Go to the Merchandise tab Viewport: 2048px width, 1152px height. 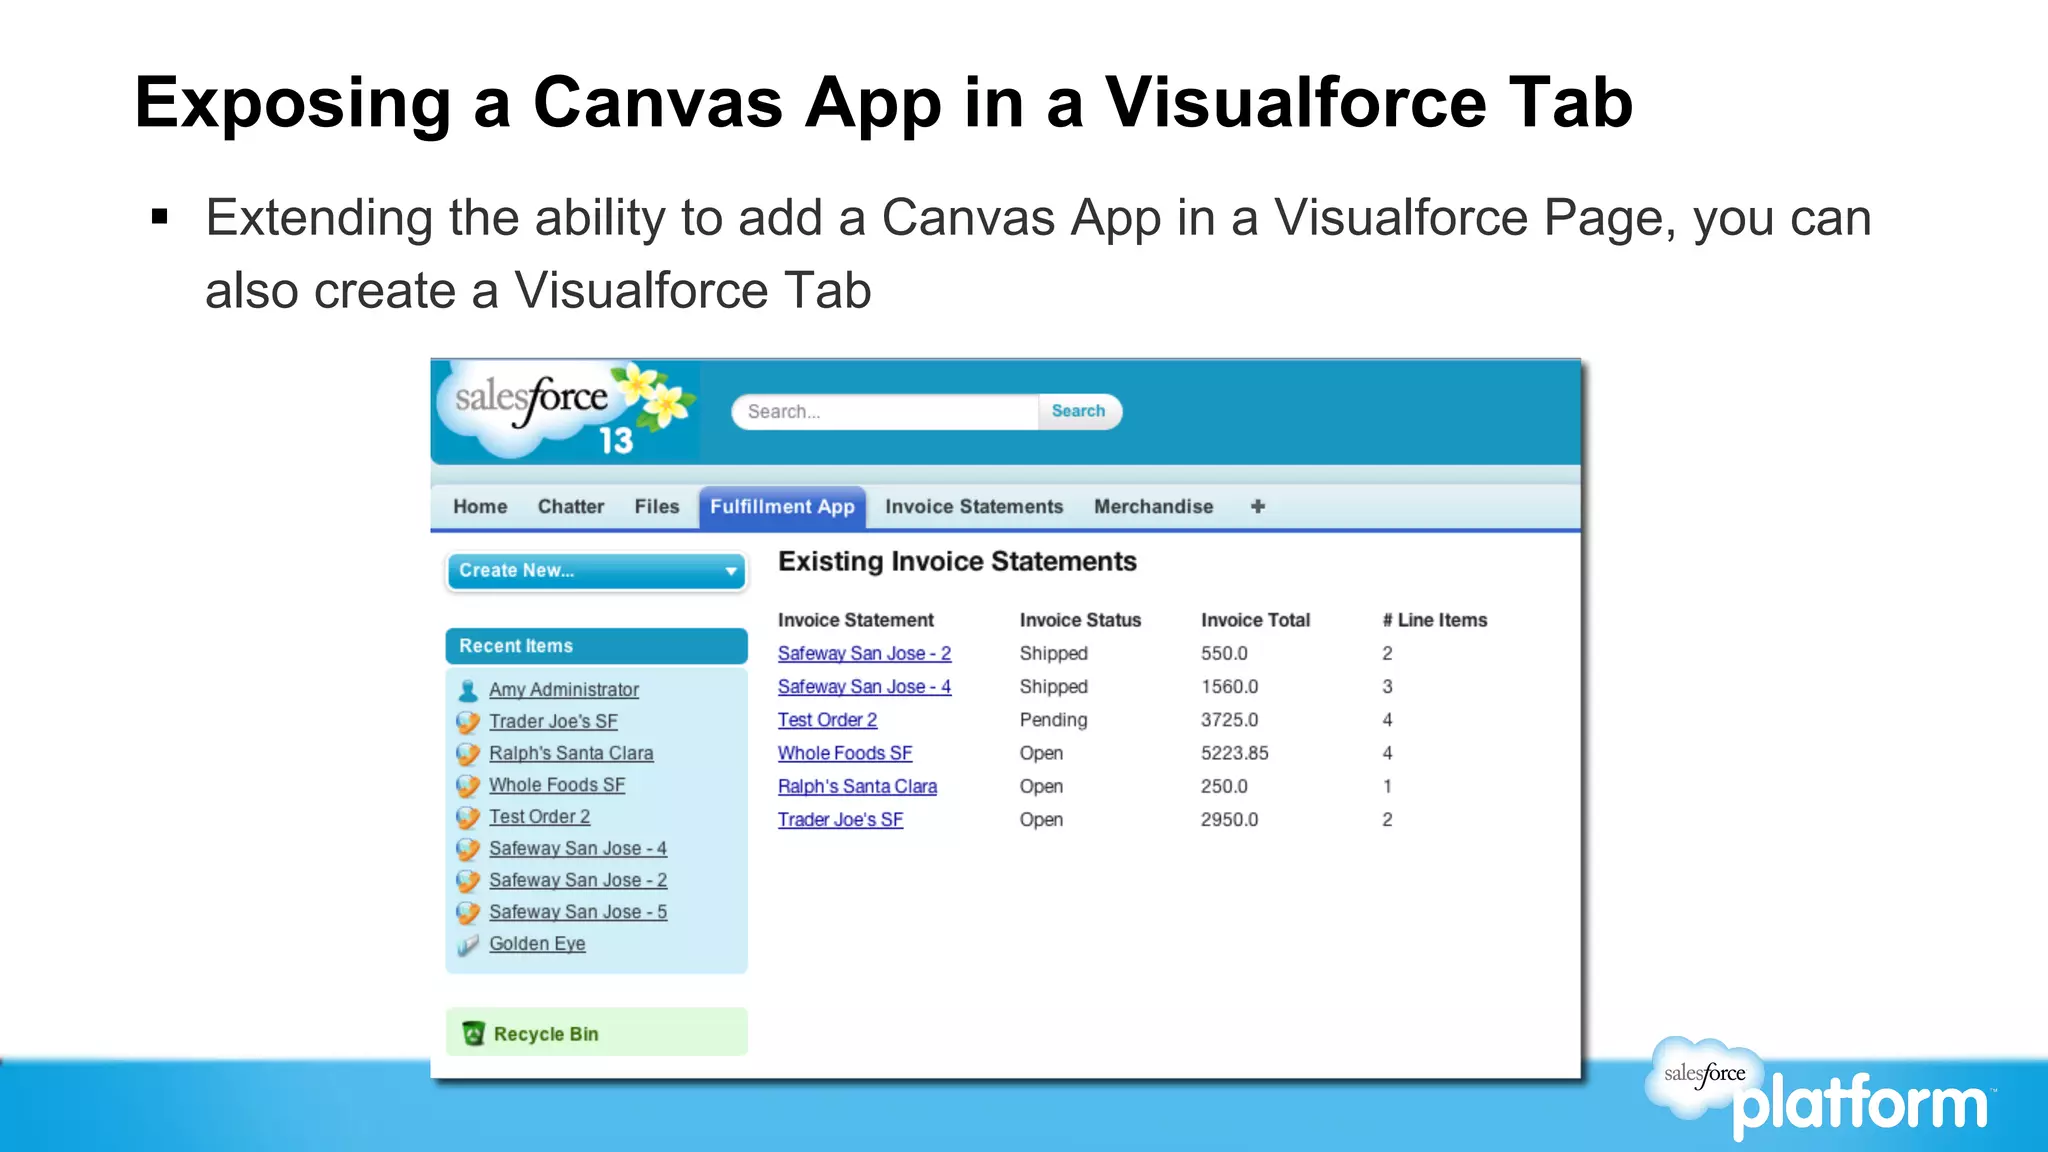[1153, 507]
